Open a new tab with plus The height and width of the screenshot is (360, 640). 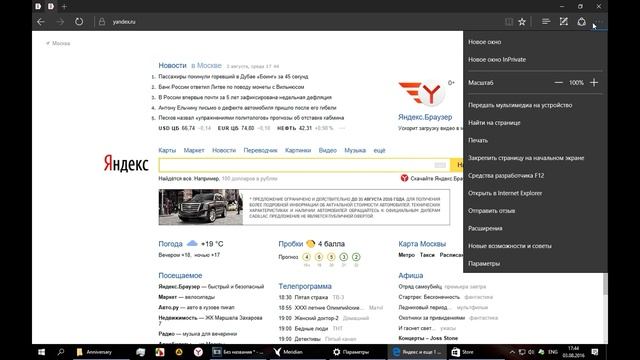(64, 7)
